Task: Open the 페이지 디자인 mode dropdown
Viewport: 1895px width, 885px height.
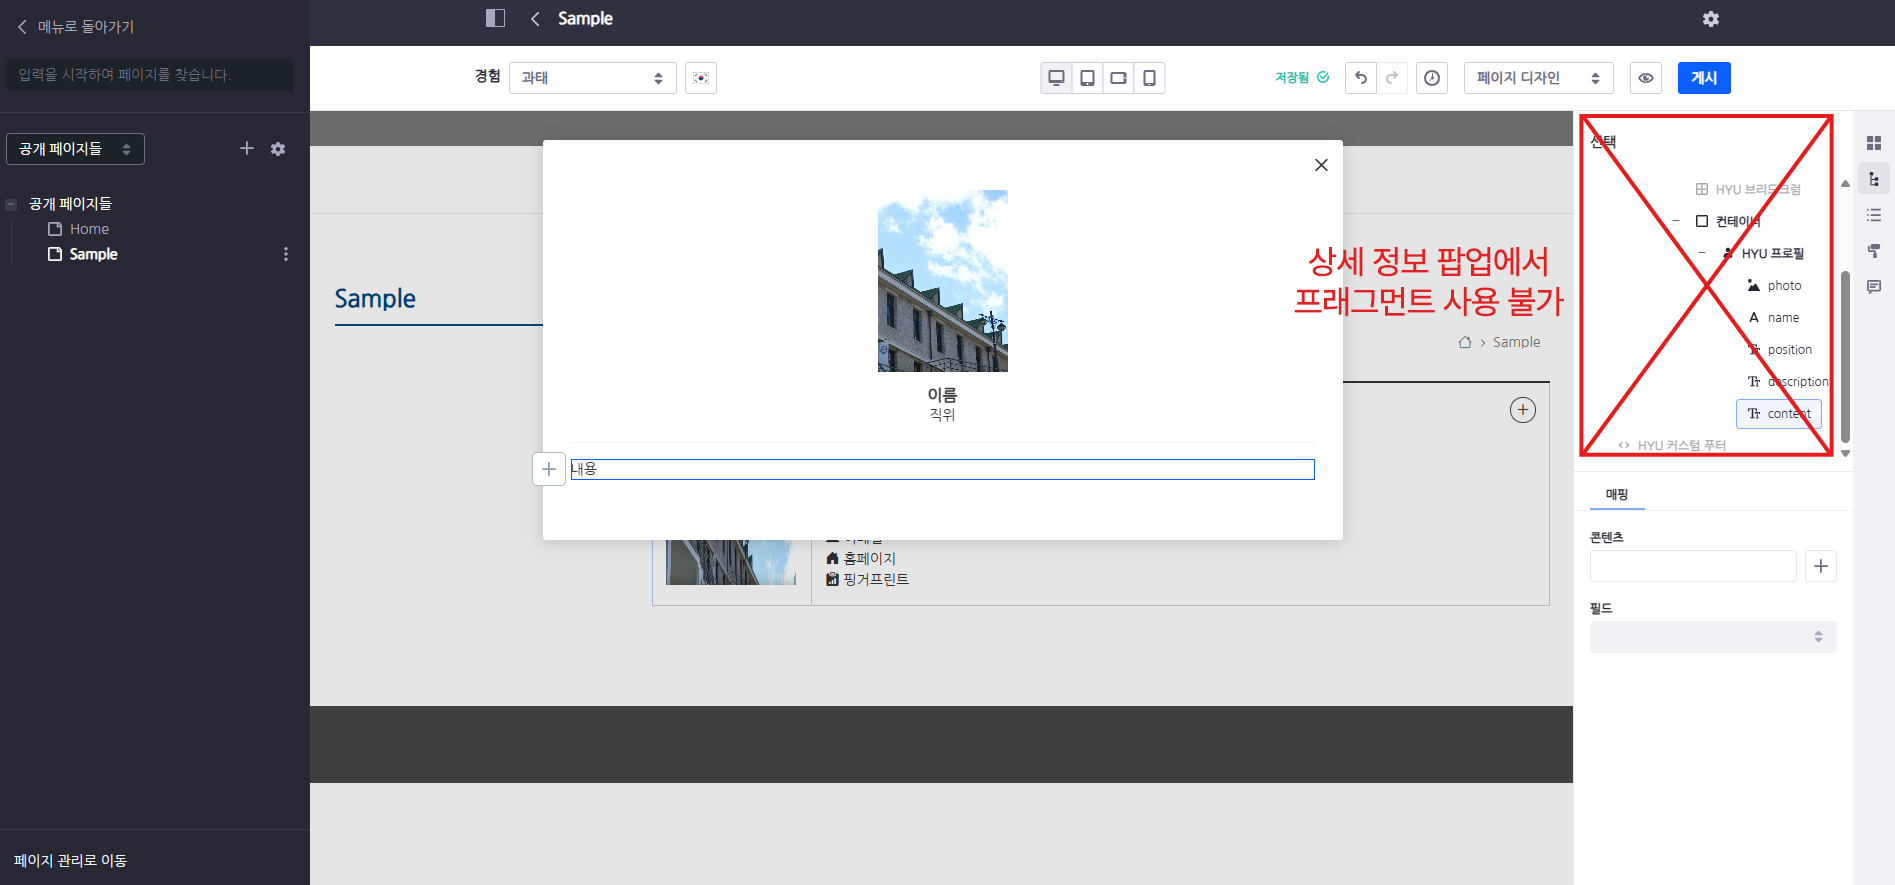Action: [x=1537, y=78]
